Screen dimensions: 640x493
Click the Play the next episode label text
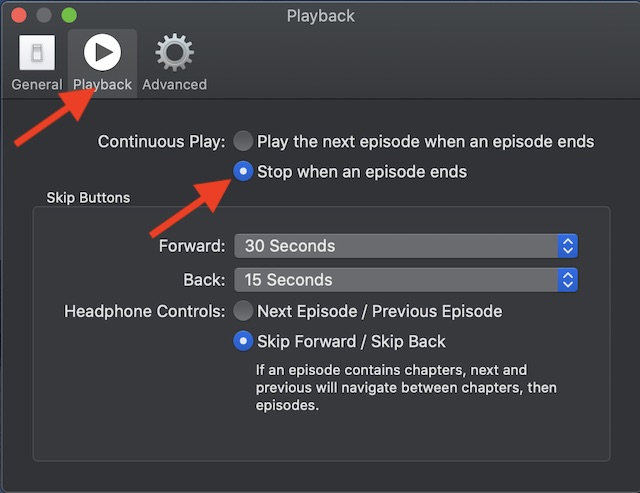tap(425, 142)
